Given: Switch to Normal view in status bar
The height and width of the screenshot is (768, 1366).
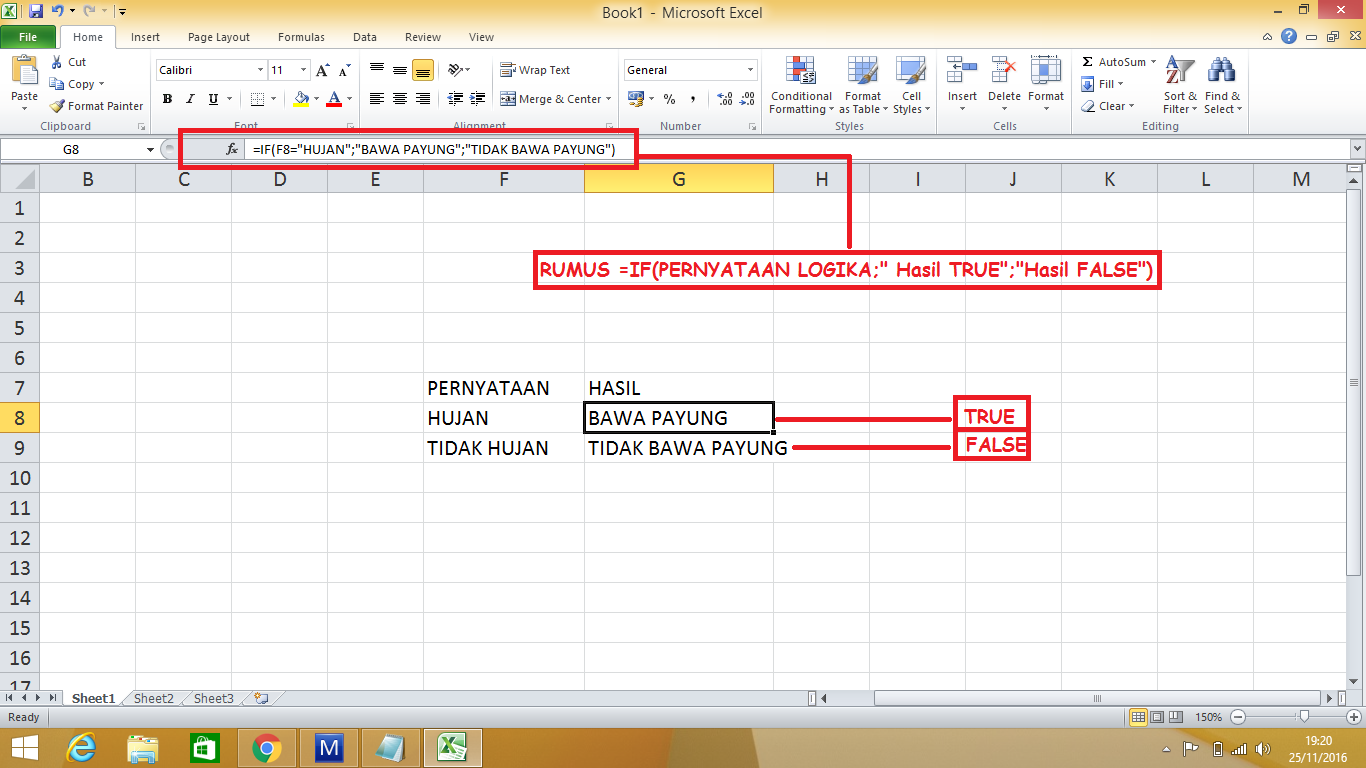Looking at the screenshot, I should coord(1138,717).
